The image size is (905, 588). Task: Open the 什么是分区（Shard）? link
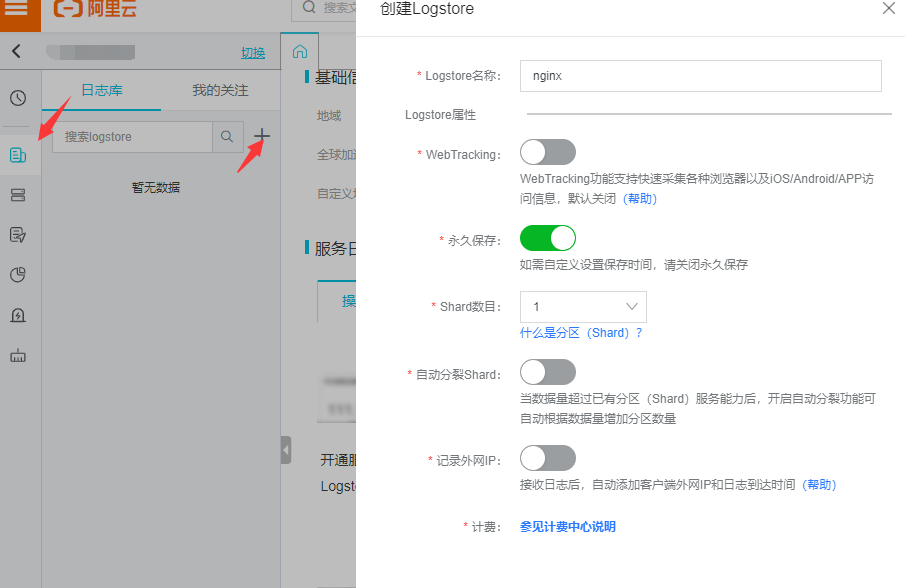click(x=581, y=333)
